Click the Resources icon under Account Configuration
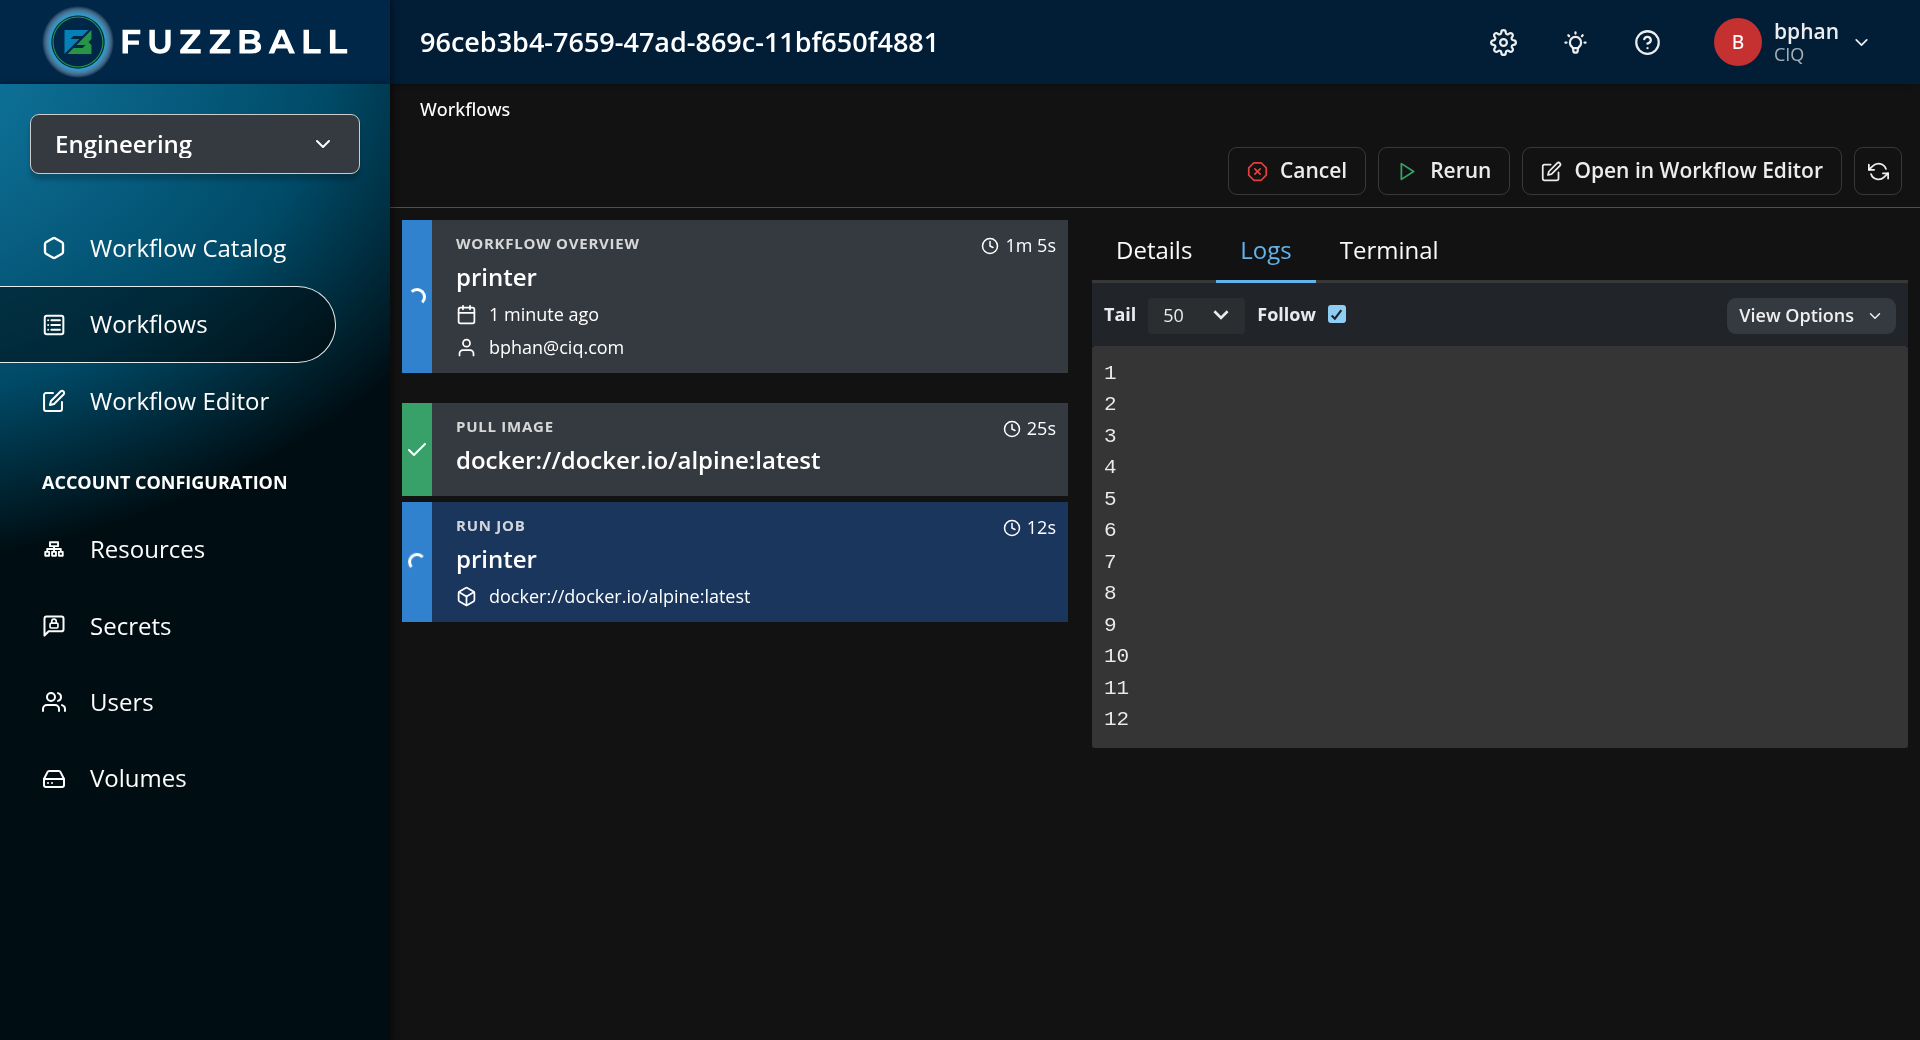Image resolution: width=1920 pixels, height=1040 pixels. (x=54, y=549)
